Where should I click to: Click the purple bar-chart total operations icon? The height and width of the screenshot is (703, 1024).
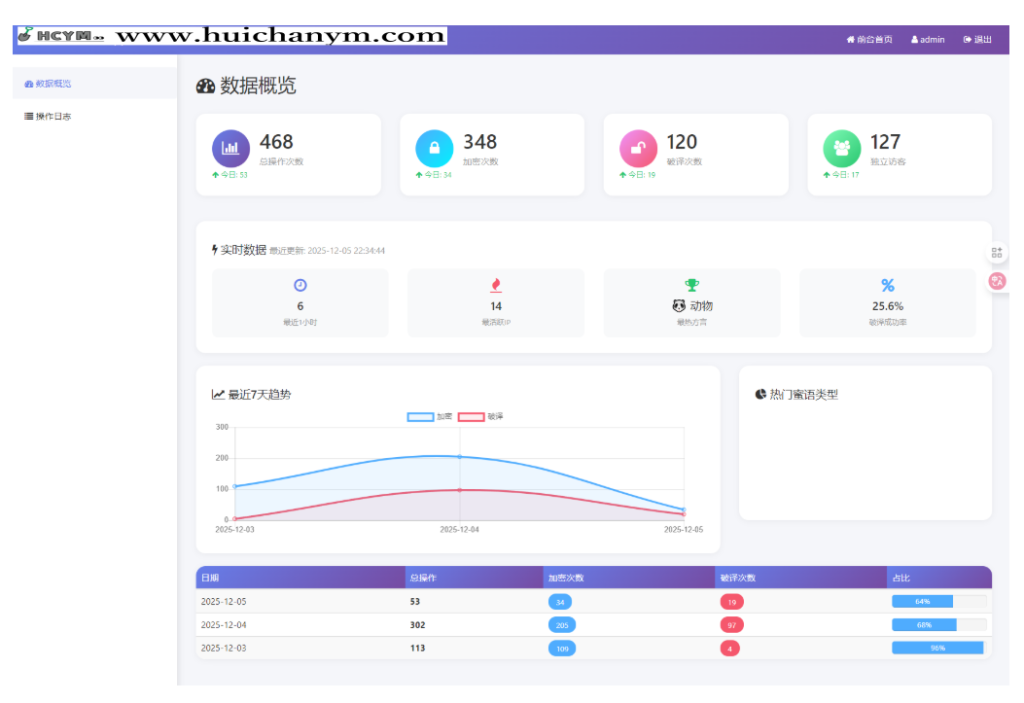(231, 148)
